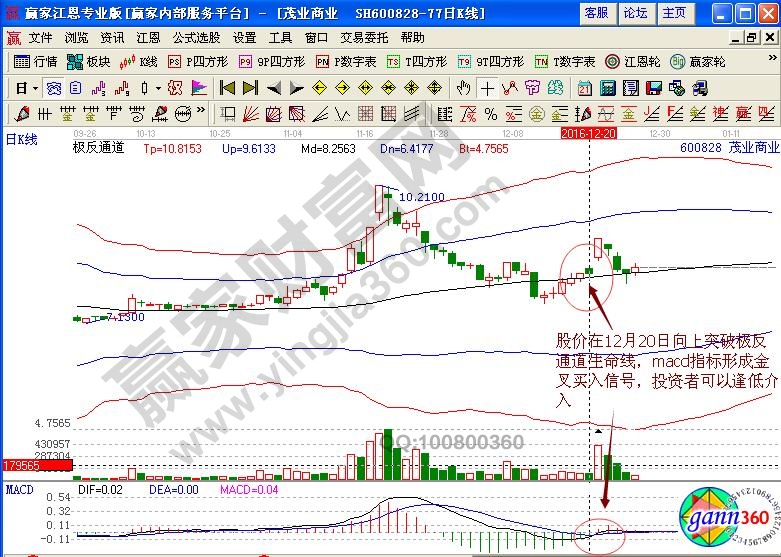
Task: Open the T数字表 time table
Action: point(565,61)
